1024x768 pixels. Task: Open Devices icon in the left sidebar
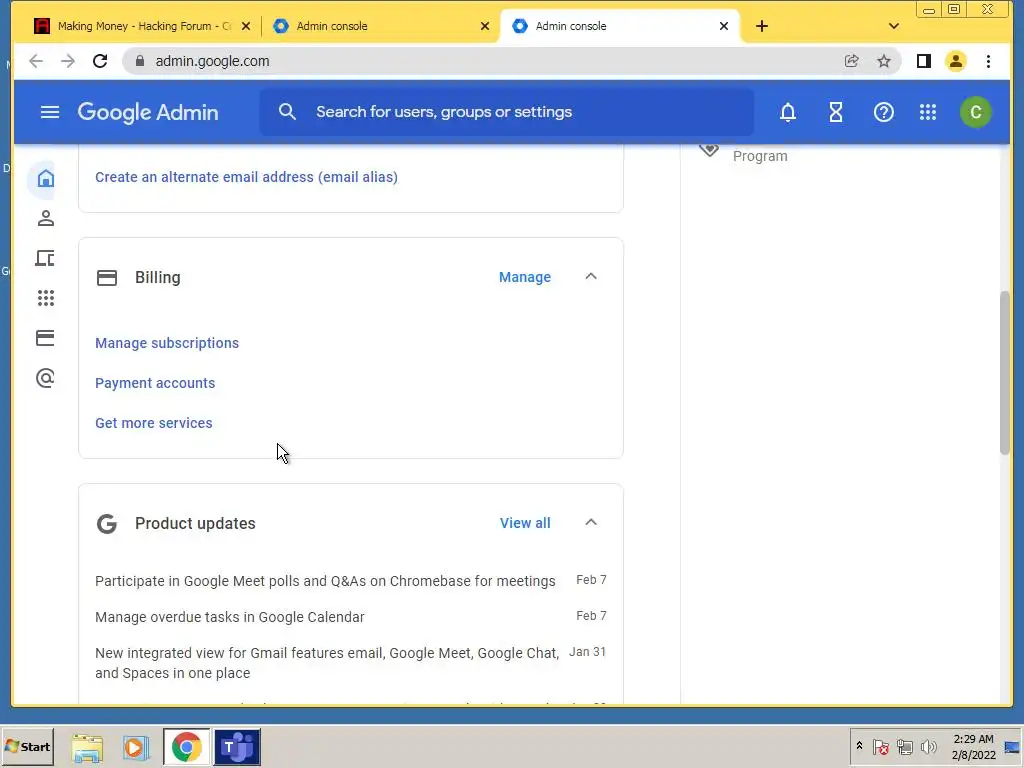[x=45, y=258]
